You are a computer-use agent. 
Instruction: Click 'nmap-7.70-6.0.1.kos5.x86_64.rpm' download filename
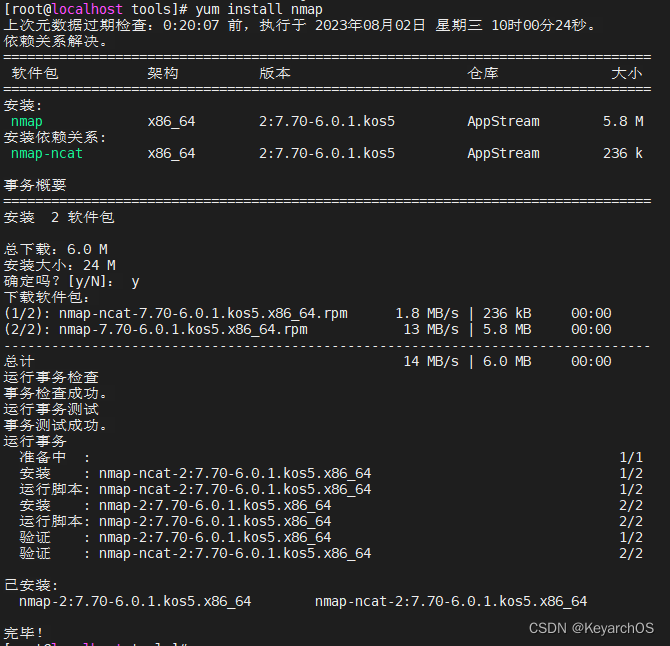pyautogui.click(x=183, y=329)
